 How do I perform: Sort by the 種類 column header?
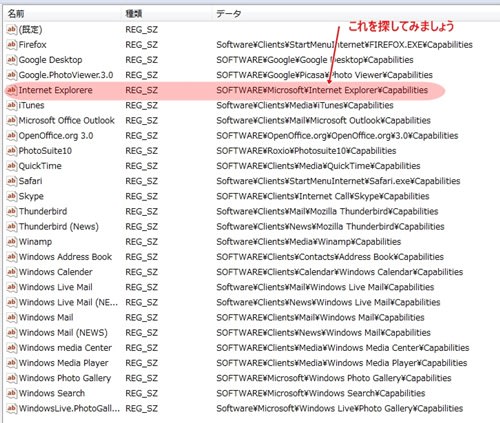134,14
